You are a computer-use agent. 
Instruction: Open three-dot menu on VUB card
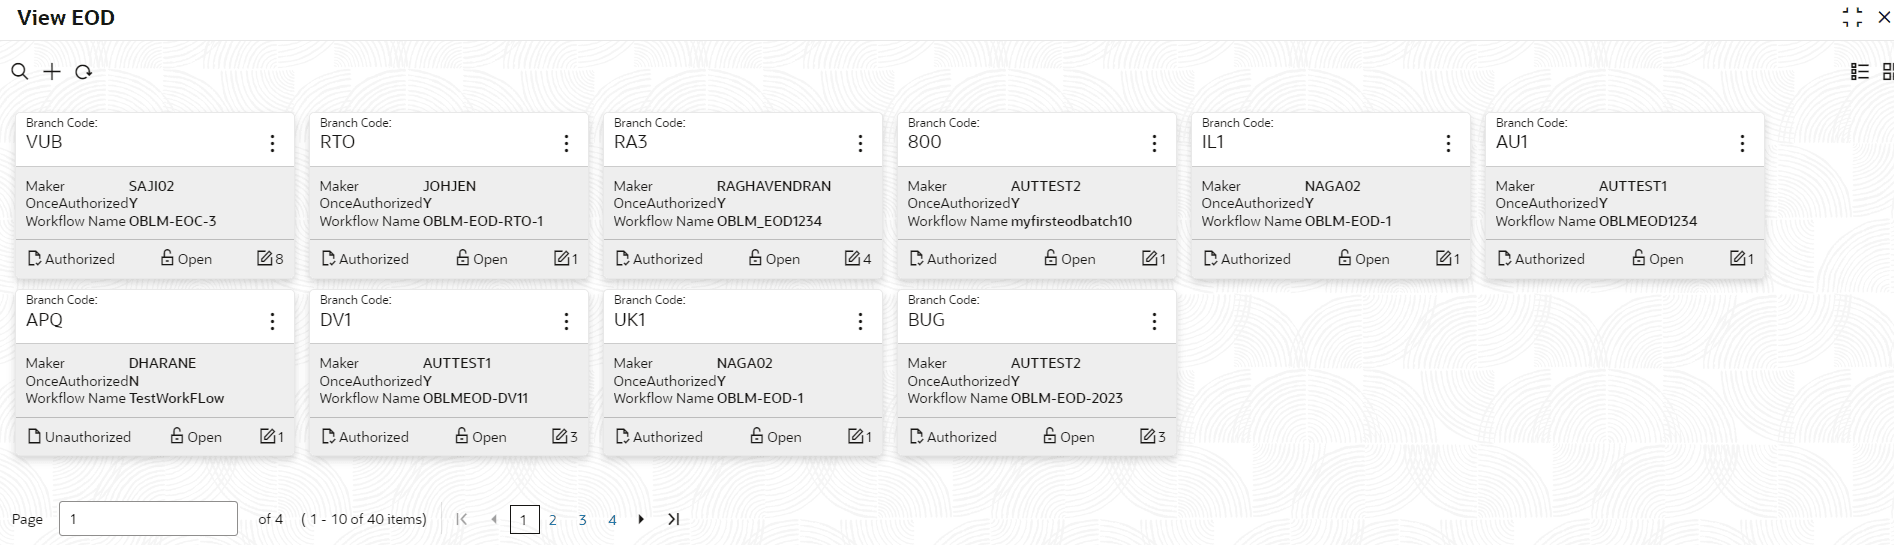[x=272, y=144]
